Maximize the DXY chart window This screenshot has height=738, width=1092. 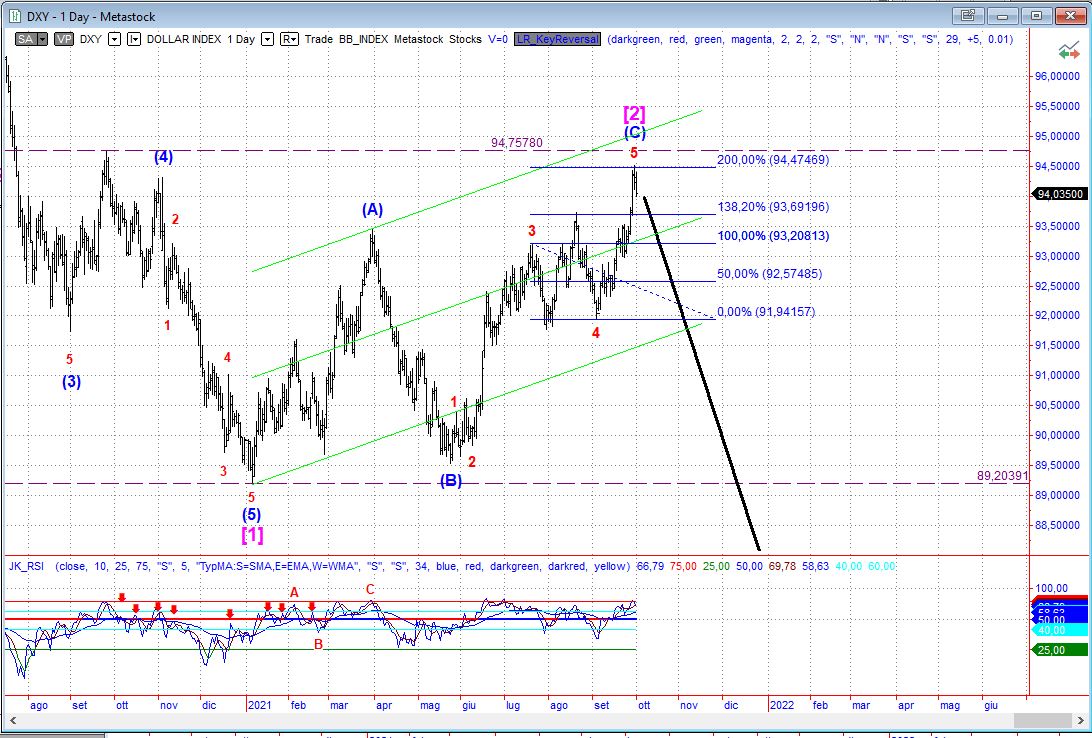[x=1037, y=15]
